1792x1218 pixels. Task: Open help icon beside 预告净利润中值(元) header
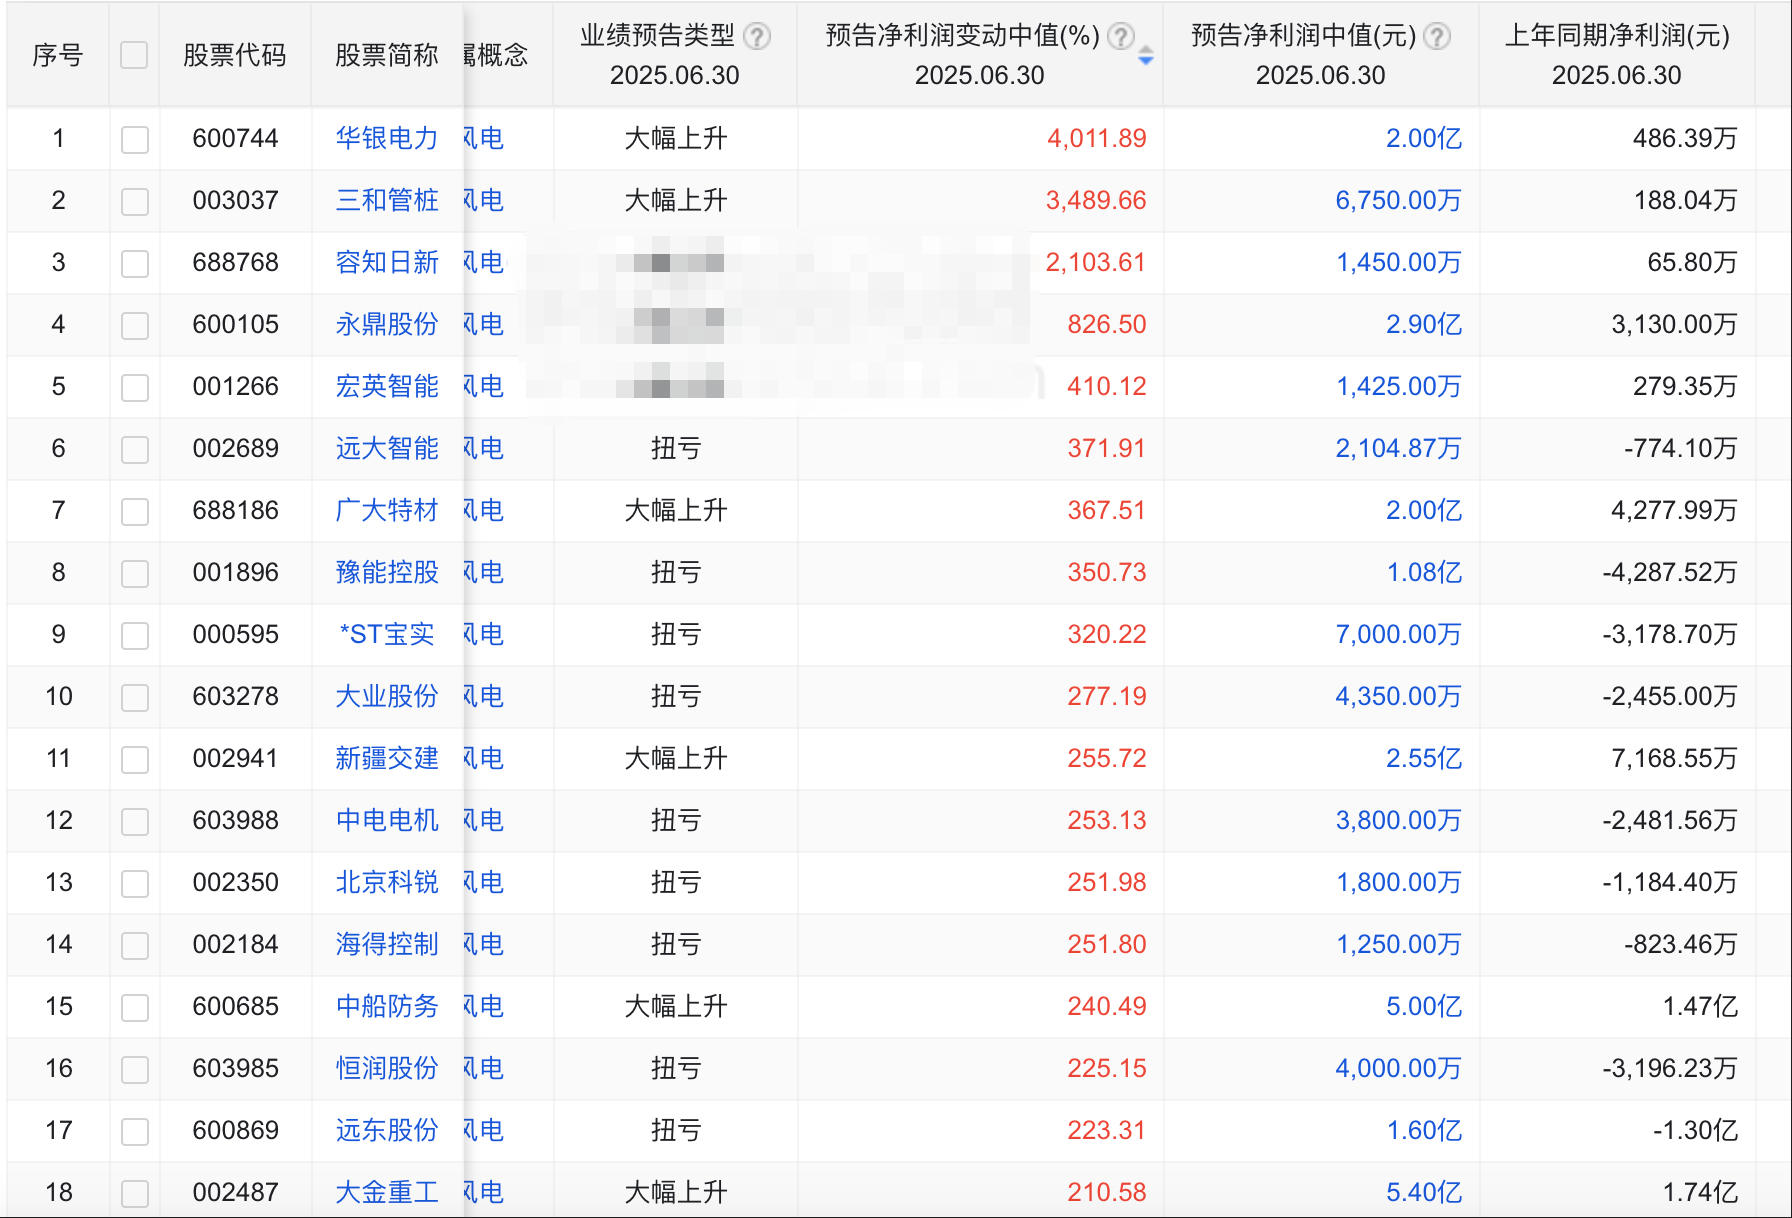[x=1437, y=37]
